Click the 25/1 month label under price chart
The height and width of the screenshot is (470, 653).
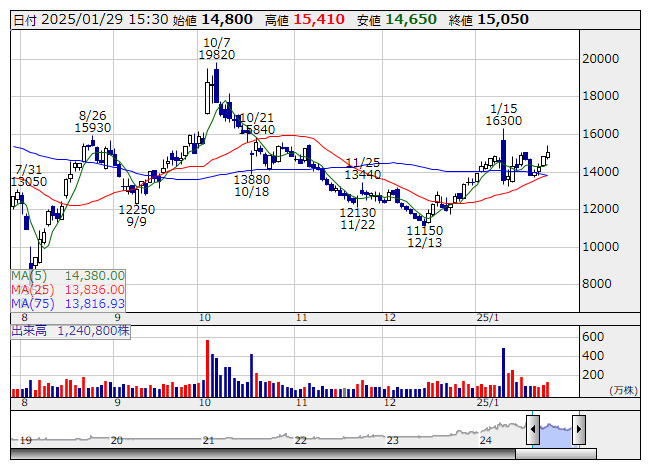488,318
